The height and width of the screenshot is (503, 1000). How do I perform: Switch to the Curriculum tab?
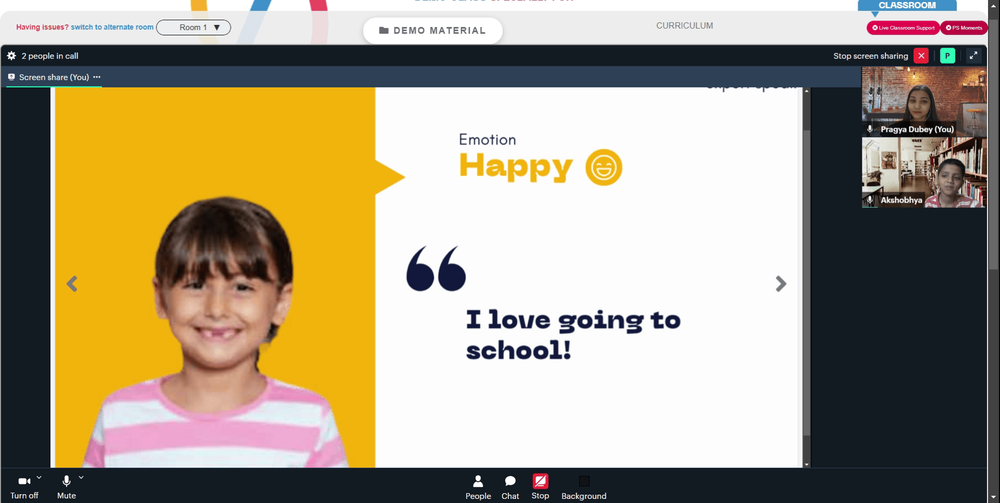tap(684, 26)
